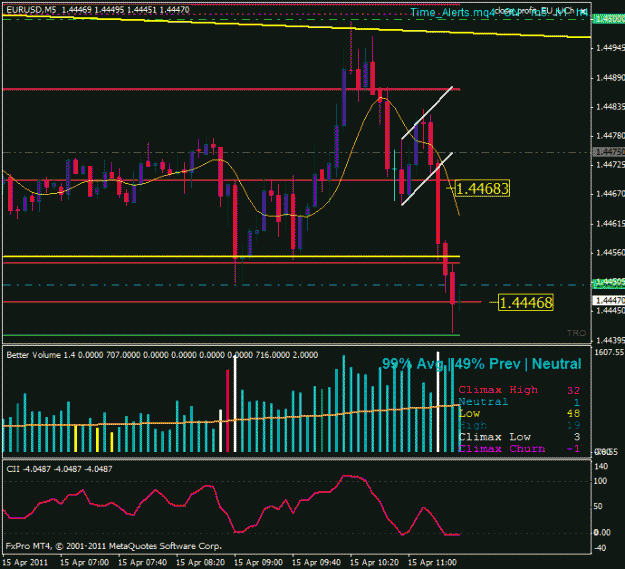The width and height of the screenshot is (625, 569).
Task: Click the yellow 1.44468 price label
Action: (x=526, y=303)
